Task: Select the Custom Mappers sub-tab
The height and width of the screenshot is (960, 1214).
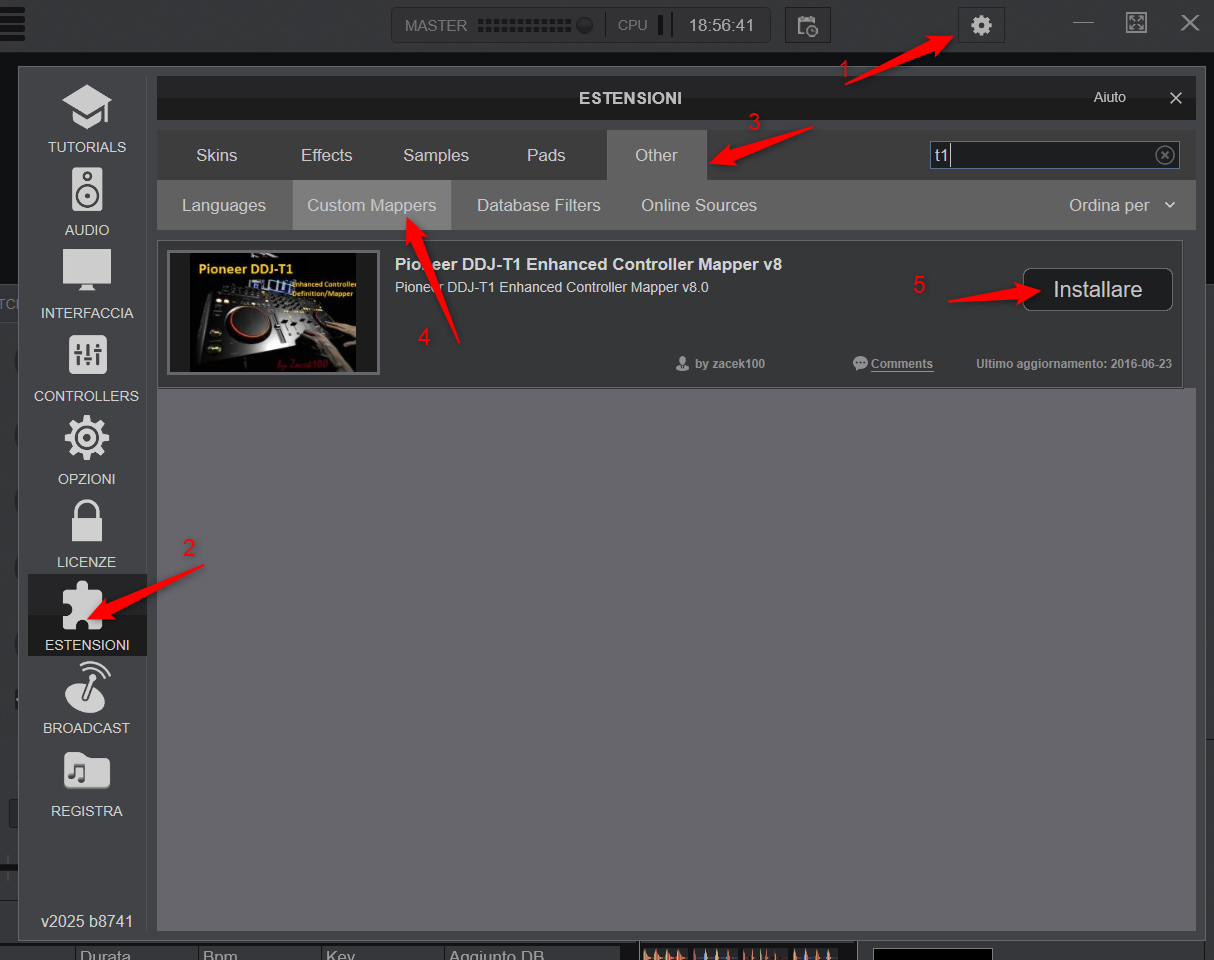Action: point(372,205)
